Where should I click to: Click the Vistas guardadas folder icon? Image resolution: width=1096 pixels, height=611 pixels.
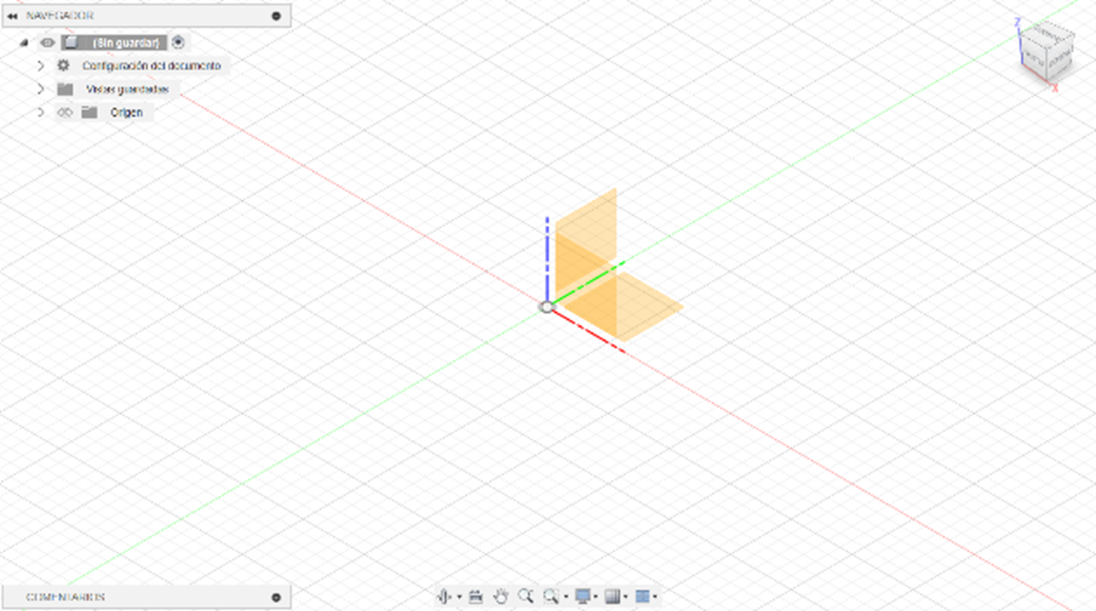click(65, 89)
